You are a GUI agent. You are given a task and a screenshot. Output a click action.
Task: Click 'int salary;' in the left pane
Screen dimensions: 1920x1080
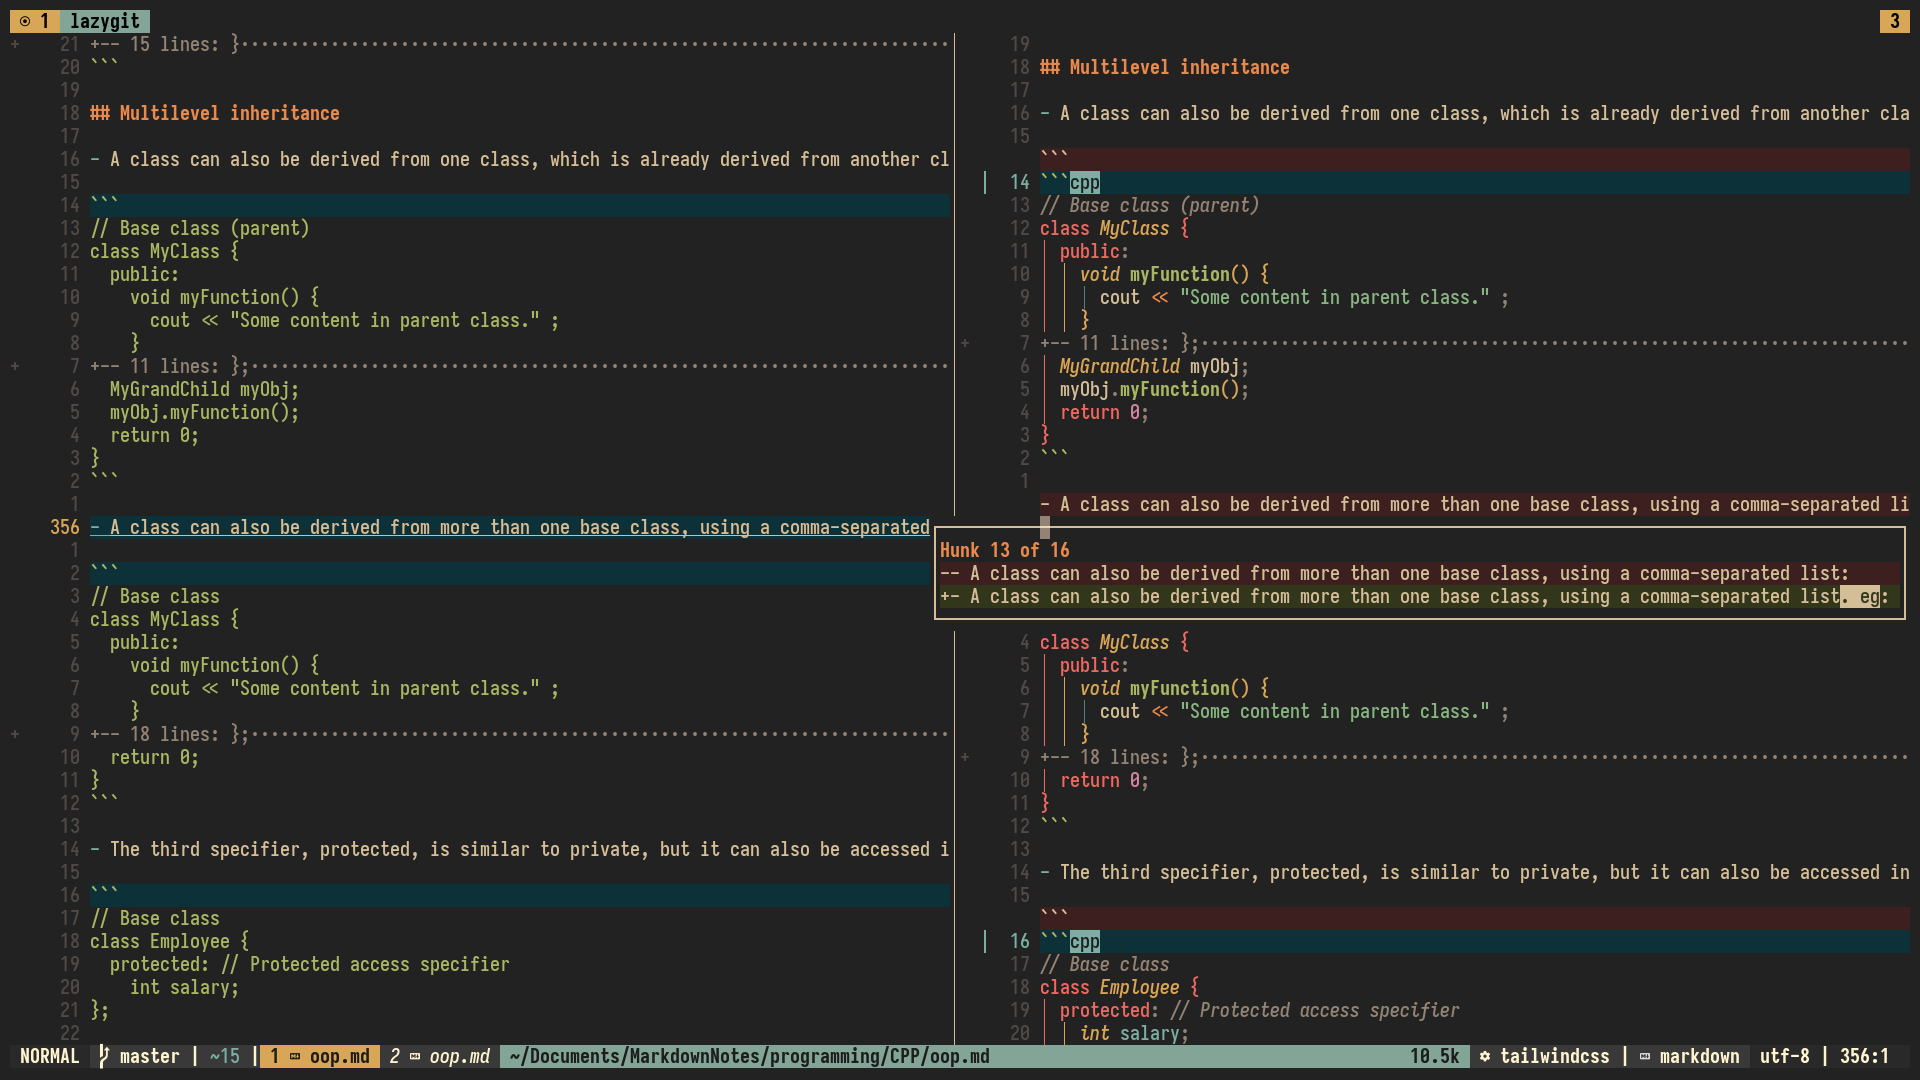pyautogui.click(x=185, y=987)
